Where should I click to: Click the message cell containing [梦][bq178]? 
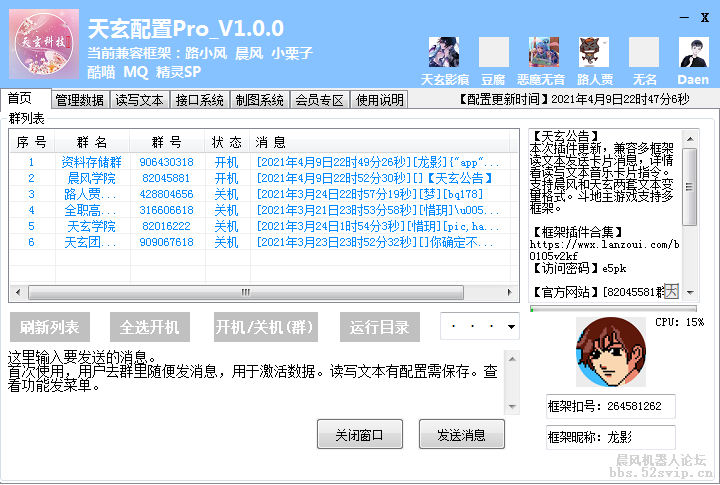[x=370, y=194]
